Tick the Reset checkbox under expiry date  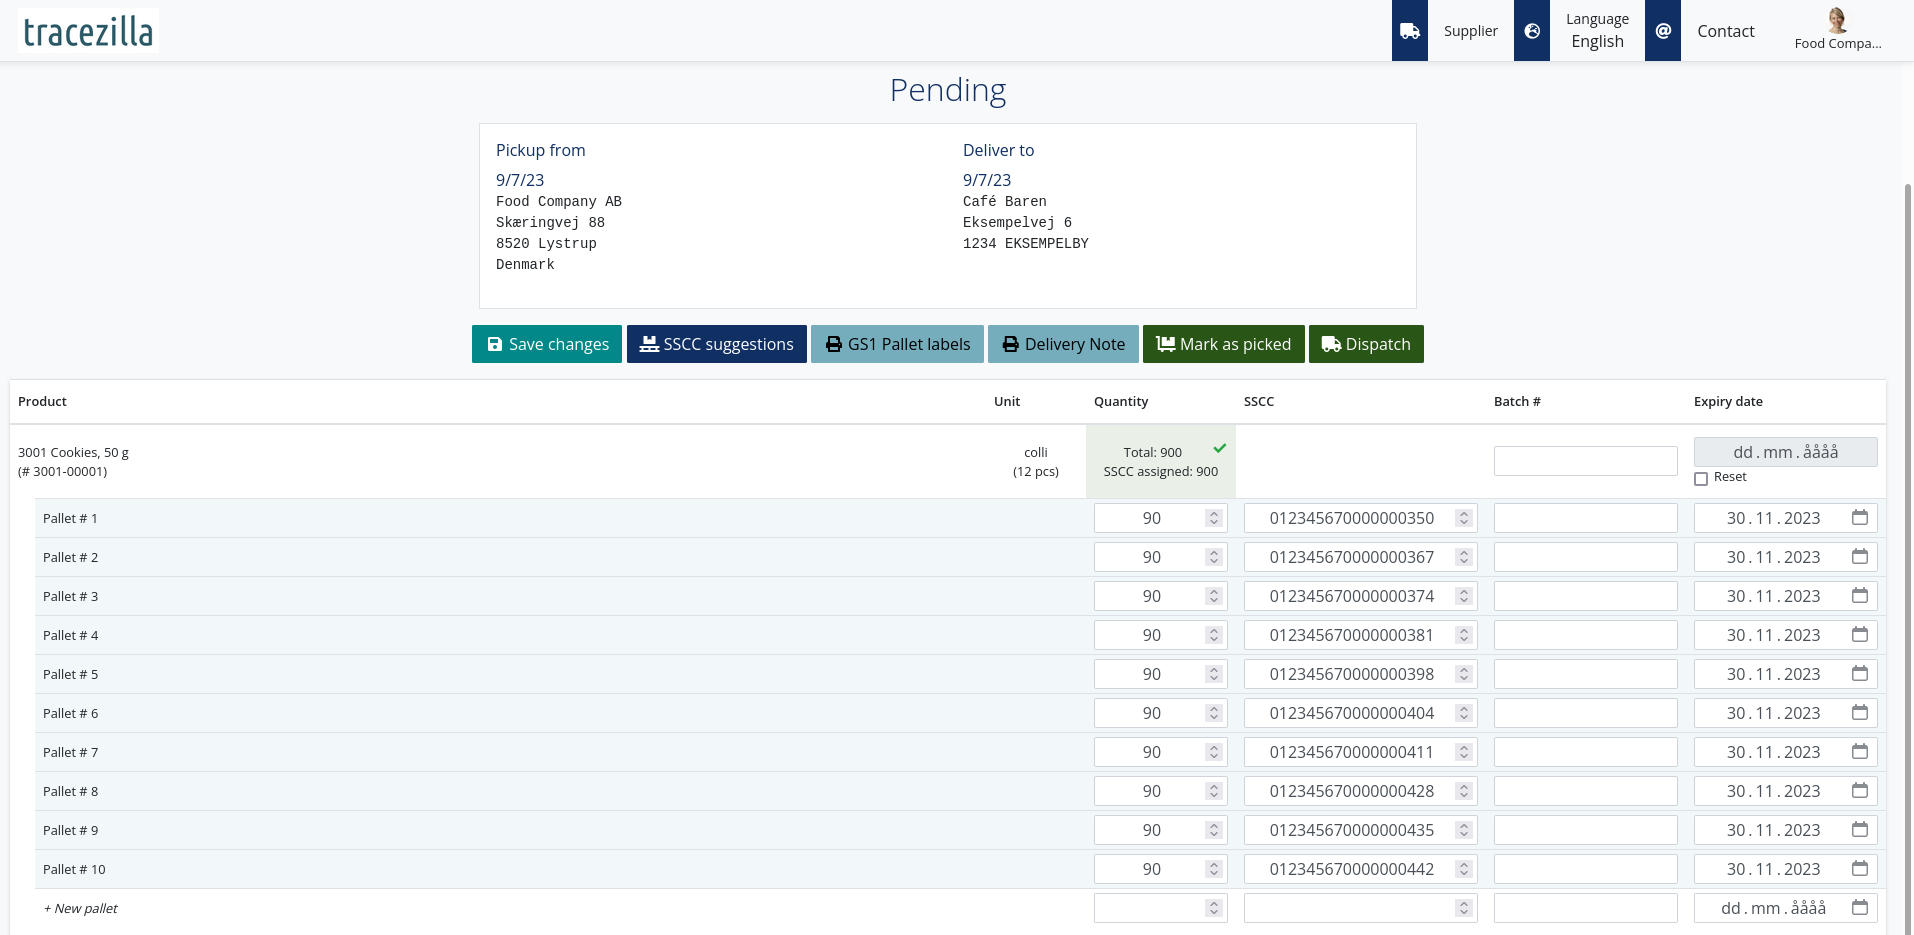tap(1701, 479)
